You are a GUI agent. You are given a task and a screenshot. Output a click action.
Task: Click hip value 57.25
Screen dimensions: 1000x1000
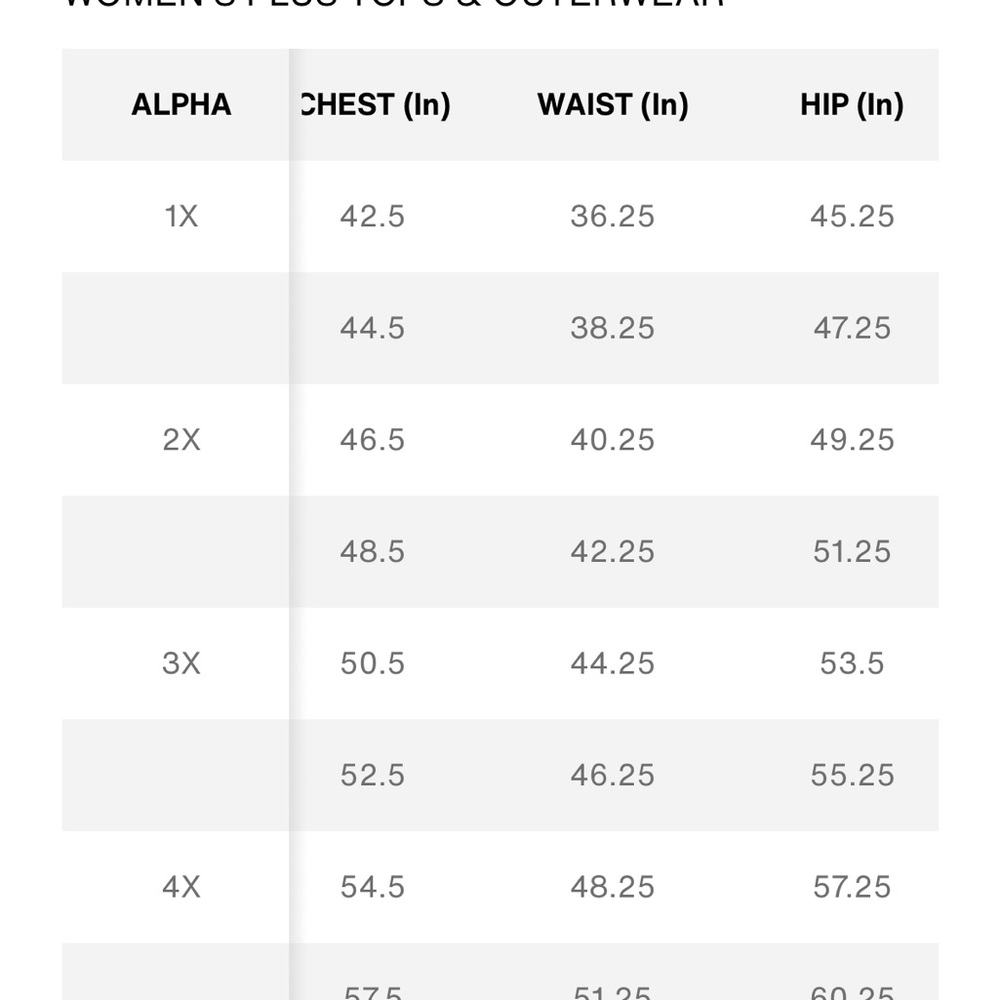click(852, 887)
